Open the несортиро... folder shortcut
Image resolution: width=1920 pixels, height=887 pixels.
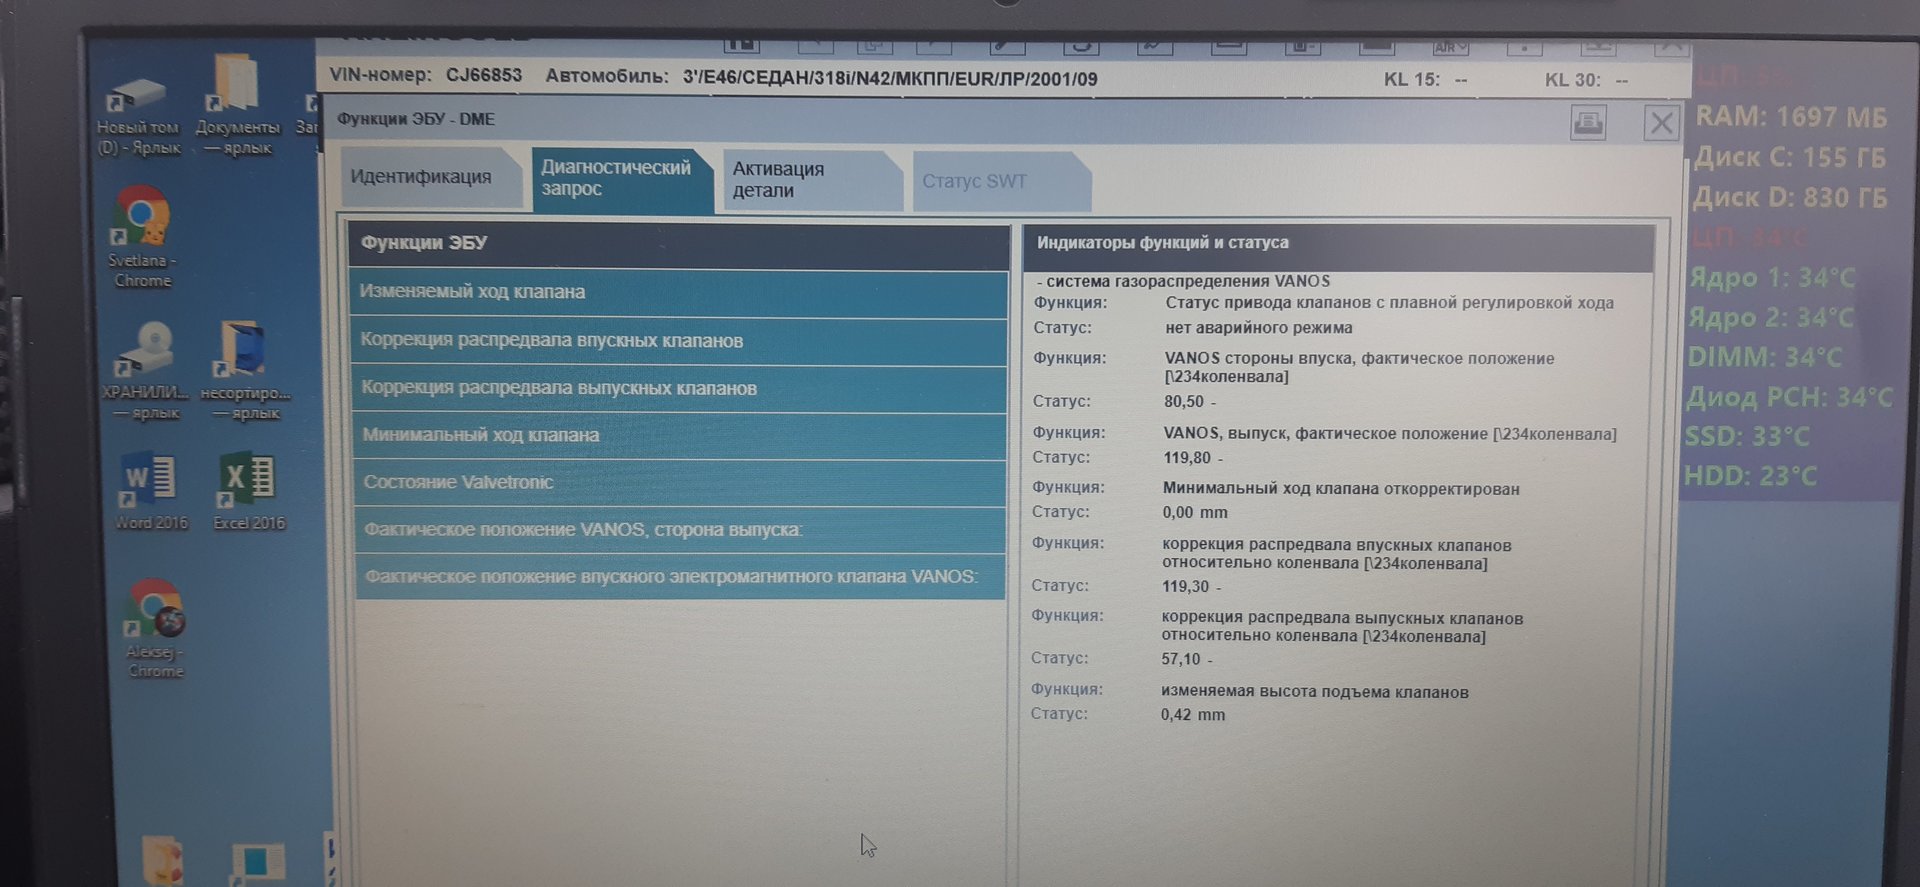pos(246,371)
